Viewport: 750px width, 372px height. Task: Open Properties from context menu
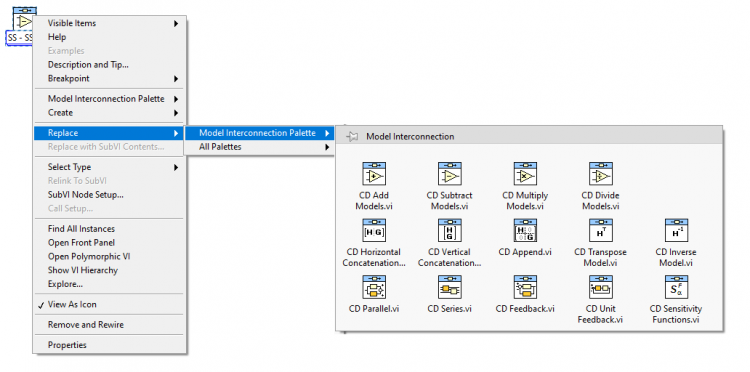(110, 345)
